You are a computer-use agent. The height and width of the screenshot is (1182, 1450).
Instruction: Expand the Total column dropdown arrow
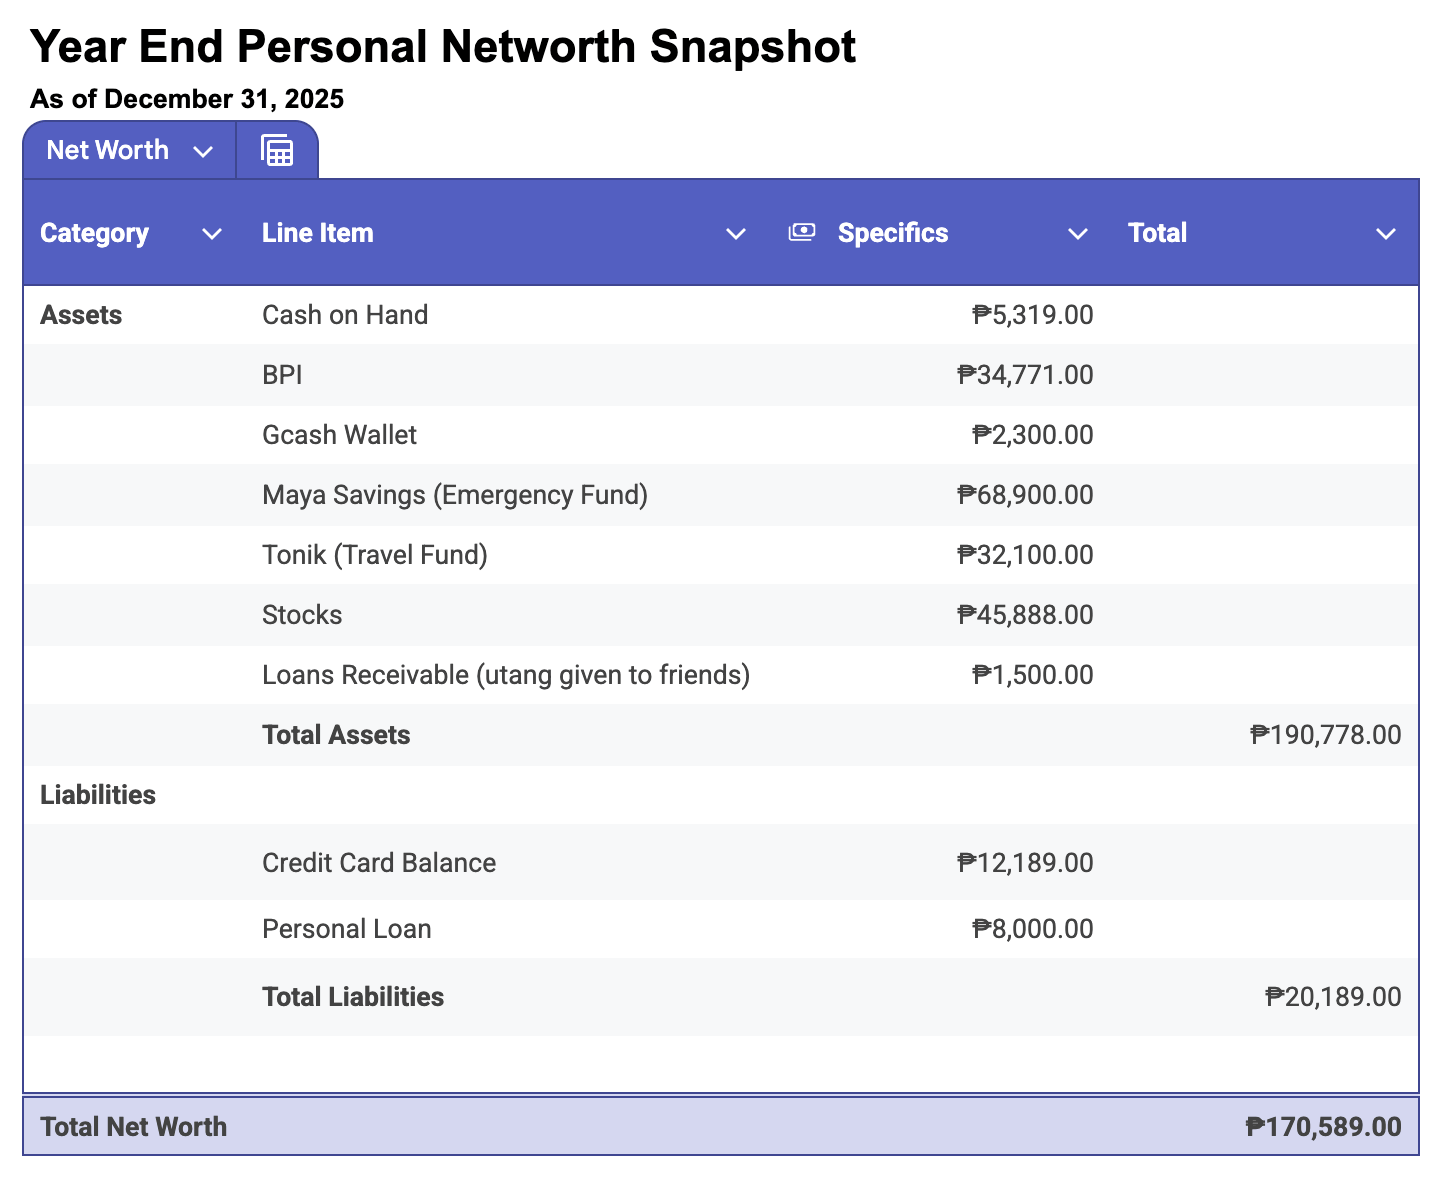tap(1386, 234)
